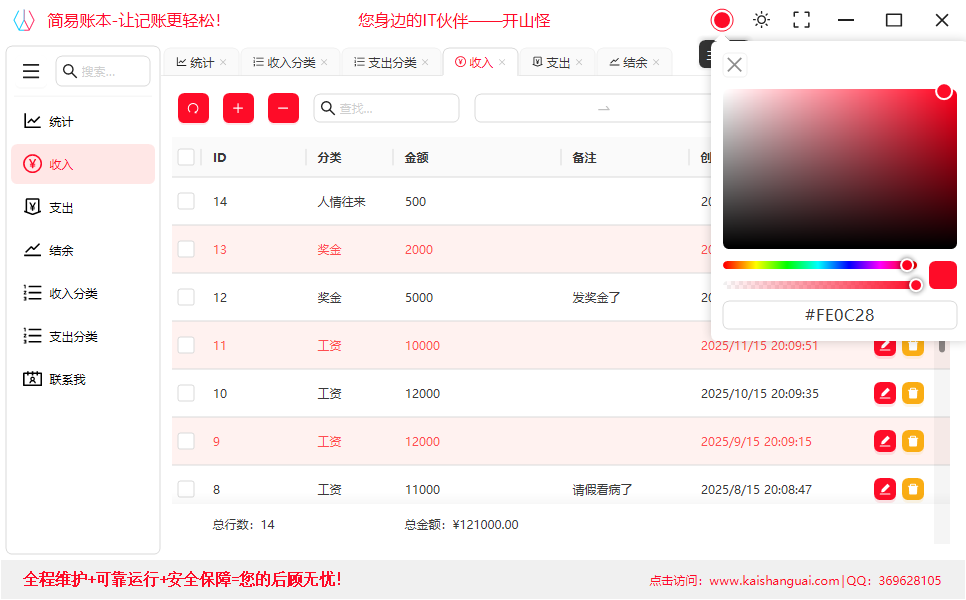Sort by the ID column header
This screenshot has height=600, width=966.
point(219,158)
